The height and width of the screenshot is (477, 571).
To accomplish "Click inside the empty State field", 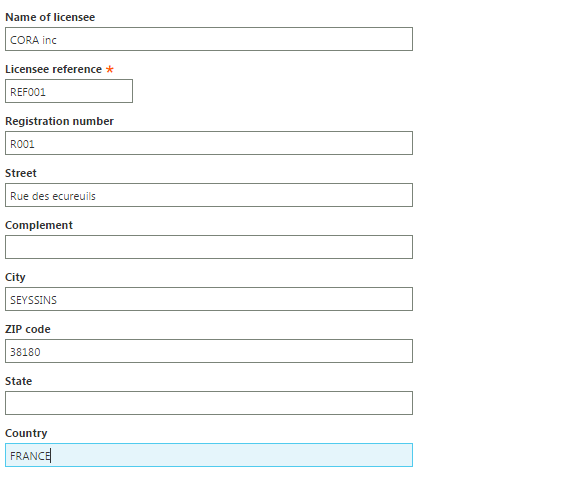I will click(x=209, y=403).
